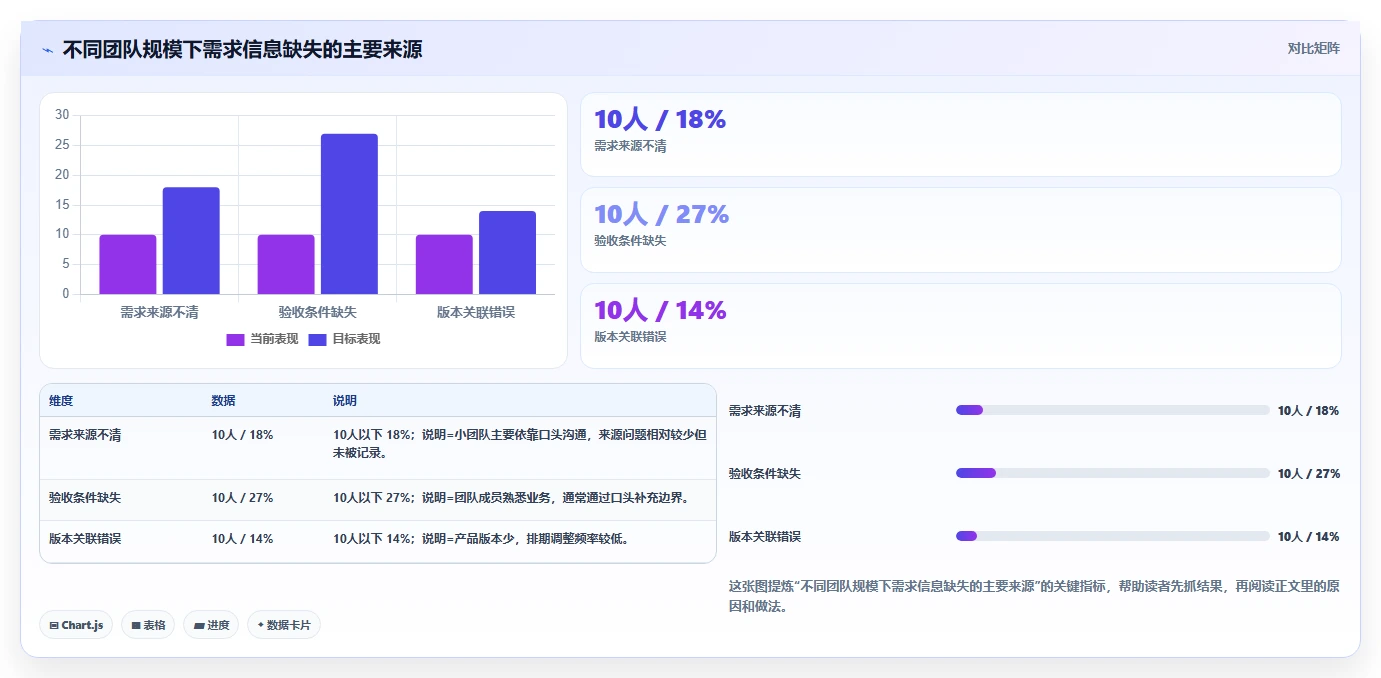Click the 表格 tag icon
The image size is (1381, 678).
[x=135, y=625]
